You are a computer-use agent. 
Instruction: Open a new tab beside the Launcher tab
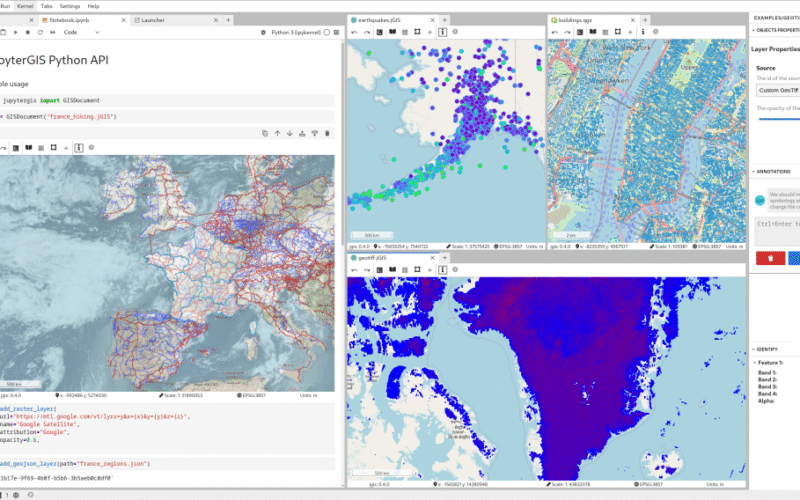point(228,19)
